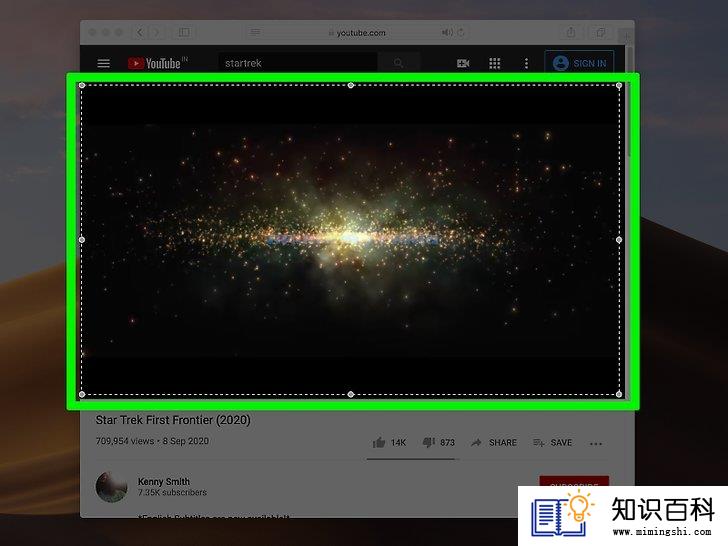Reload the page in Safari
Screen dimensions: 728x546
tap(461, 32)
